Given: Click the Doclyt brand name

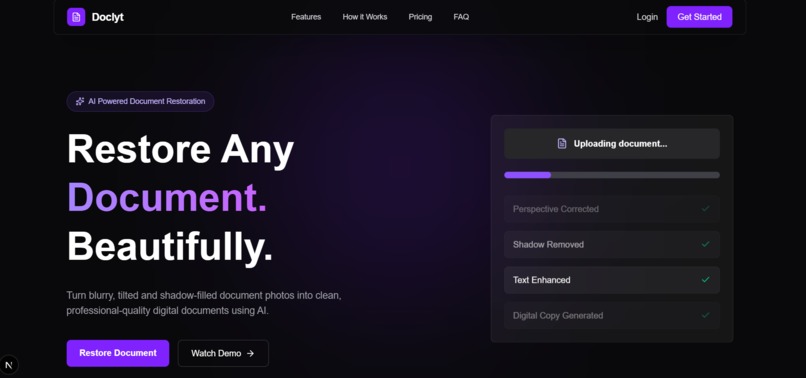Looking at the screenshot, I should [107, 17].
